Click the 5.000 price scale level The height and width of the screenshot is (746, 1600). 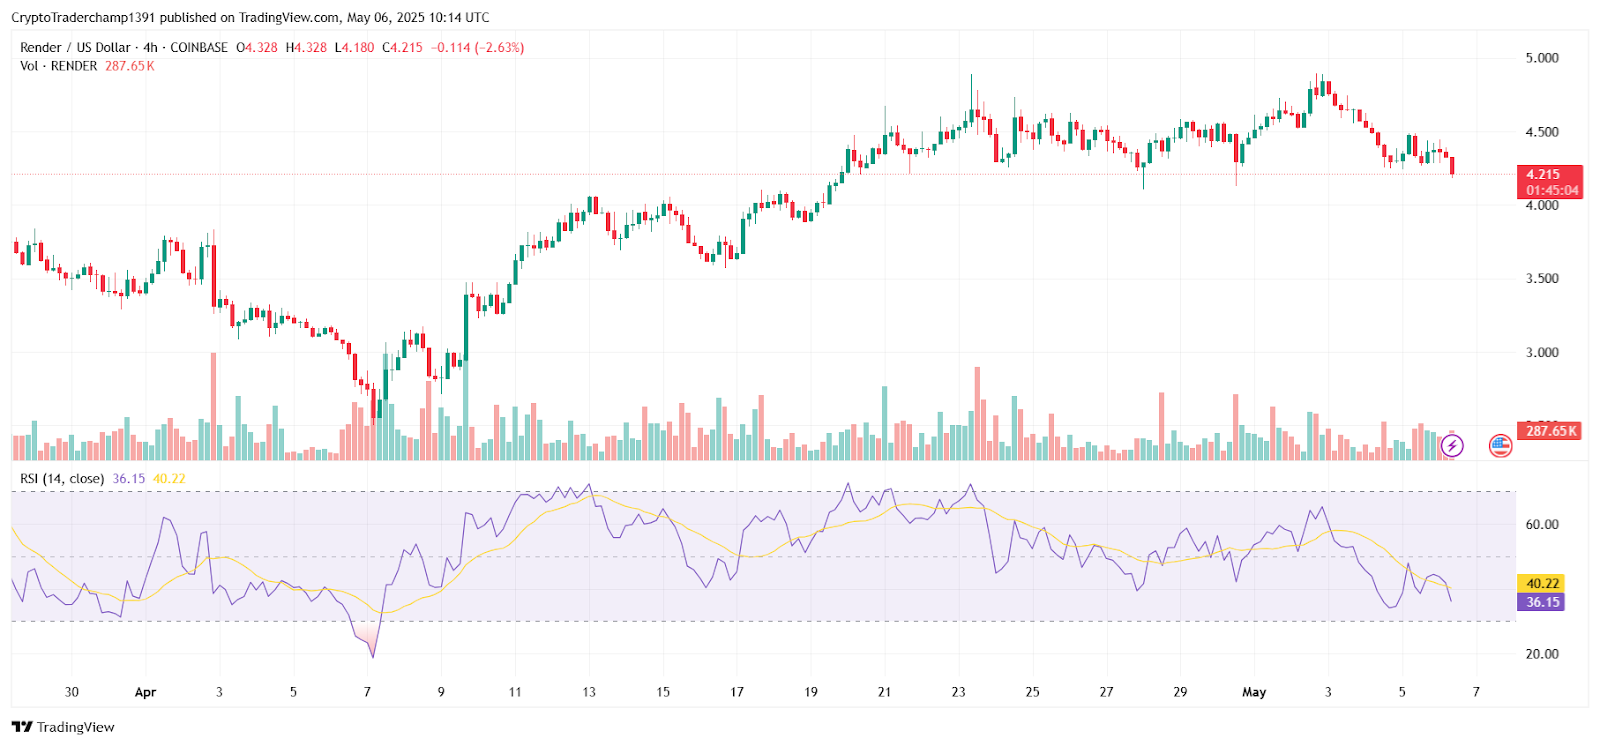[x=1541, y=58]
